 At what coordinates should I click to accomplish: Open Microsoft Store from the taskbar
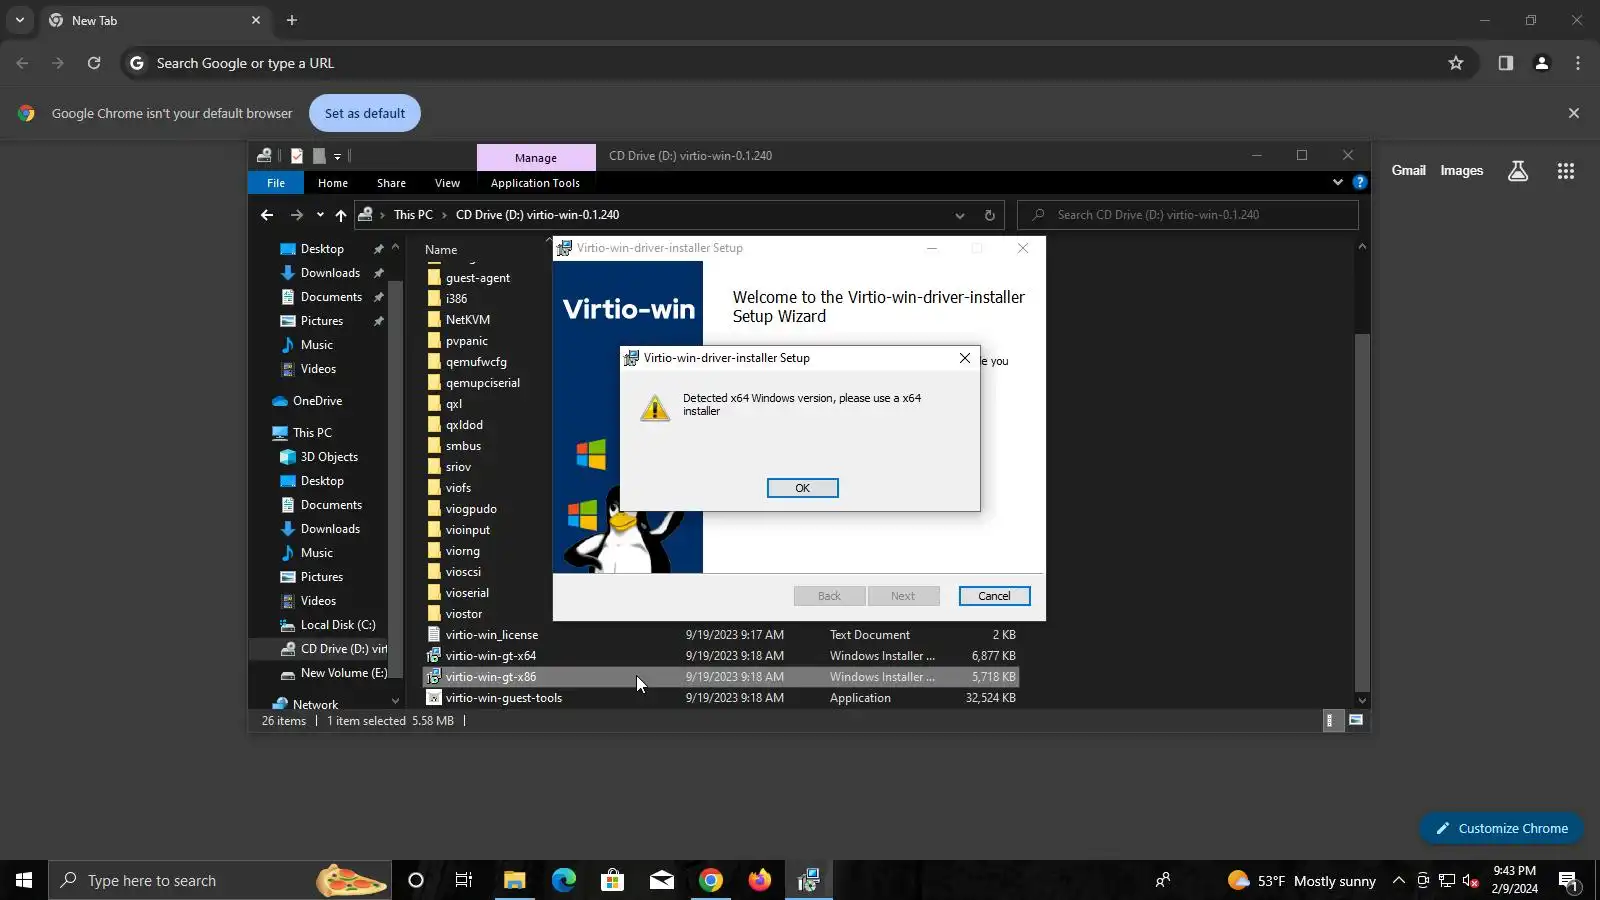(x=613, y=881)
